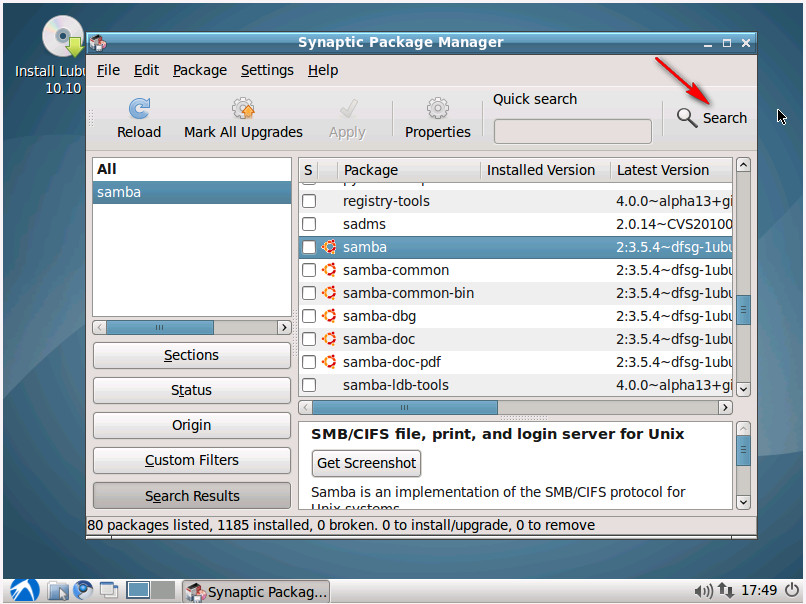Sort by the Latest Version column header

click(671, 170)
